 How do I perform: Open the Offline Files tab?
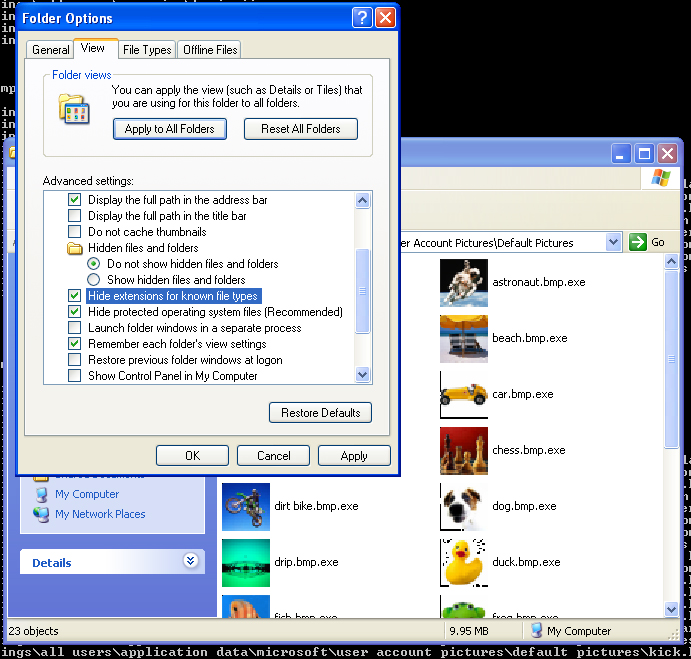coord(210,50)
